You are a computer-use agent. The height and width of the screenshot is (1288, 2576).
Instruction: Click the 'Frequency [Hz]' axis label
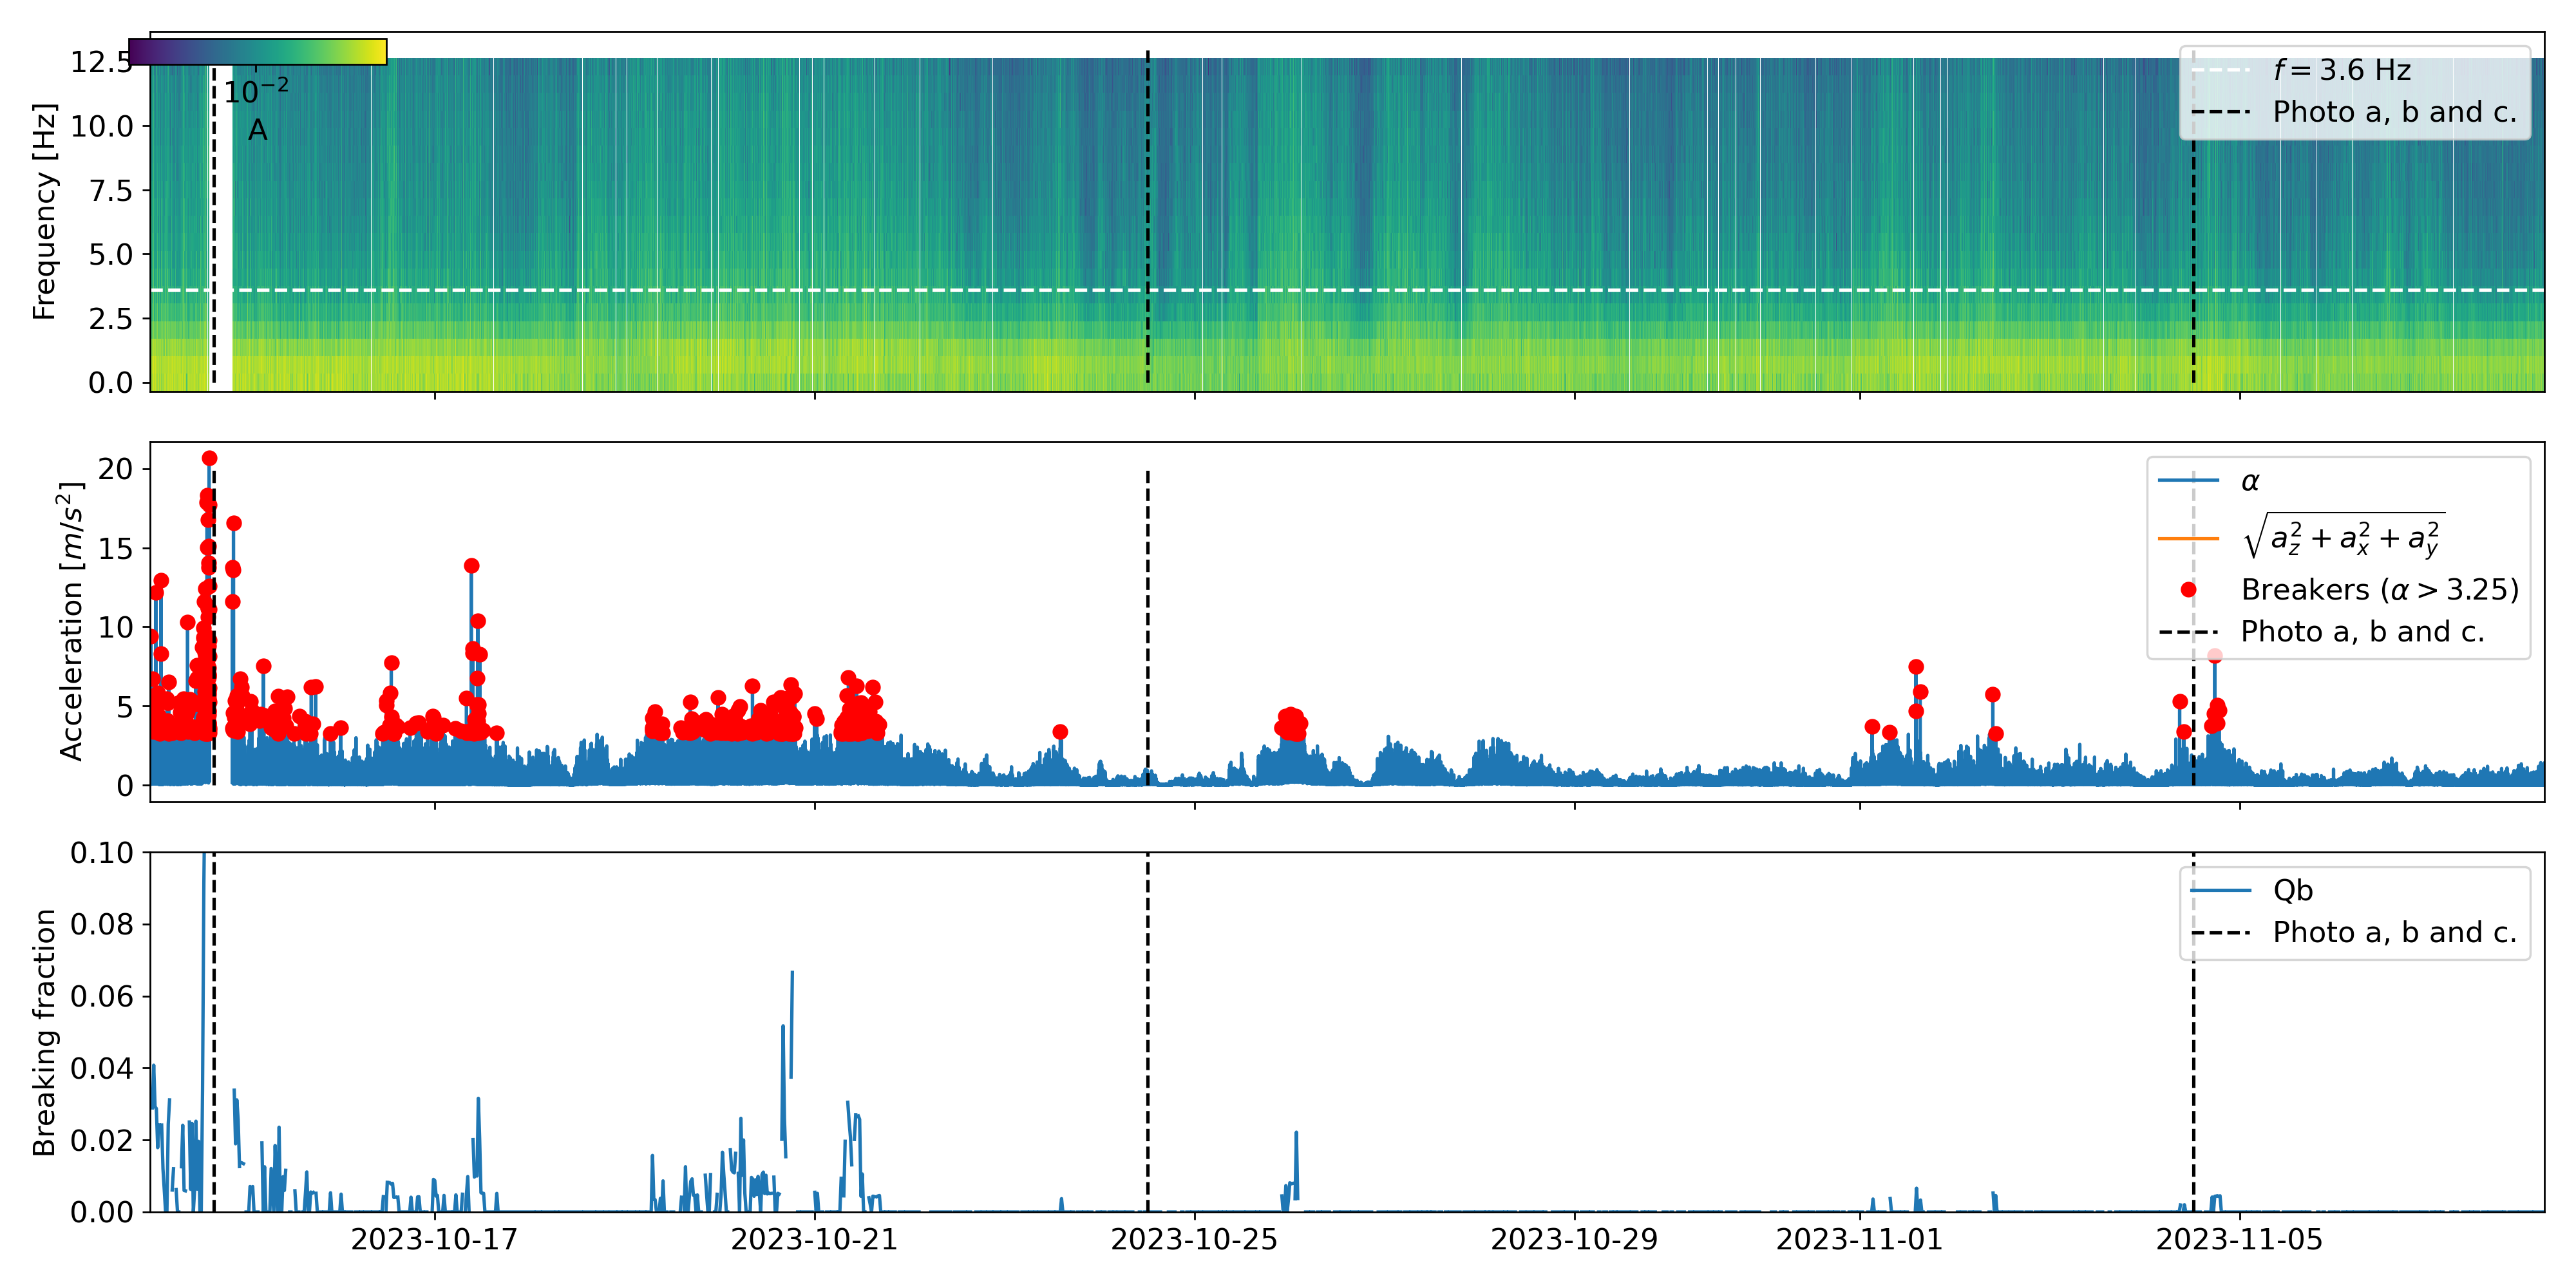point(44,211)
